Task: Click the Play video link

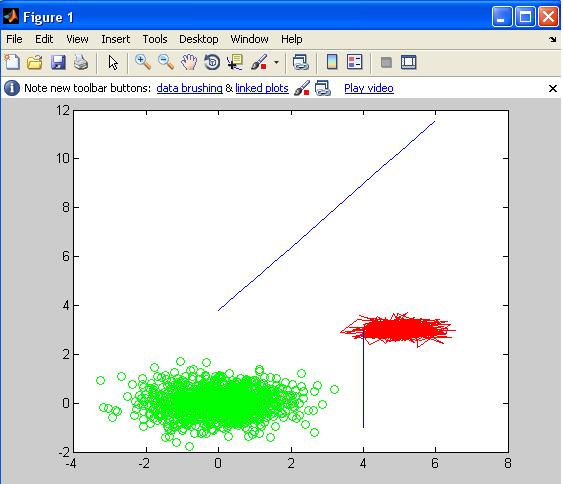Action: [369, 88]
